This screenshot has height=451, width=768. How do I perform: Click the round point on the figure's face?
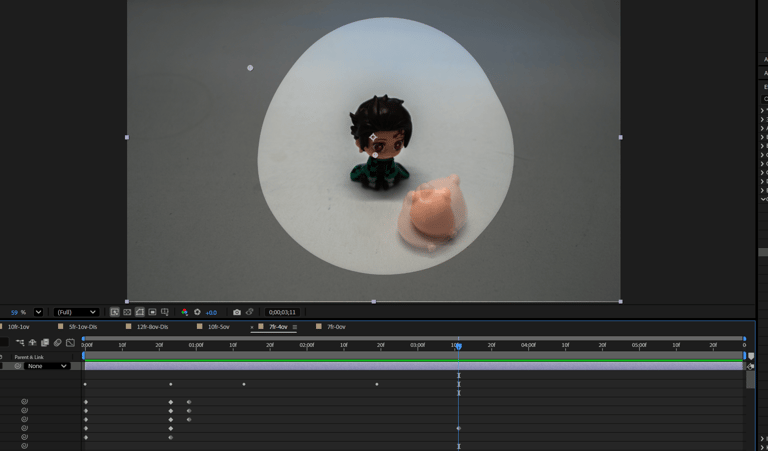(375, 155)
